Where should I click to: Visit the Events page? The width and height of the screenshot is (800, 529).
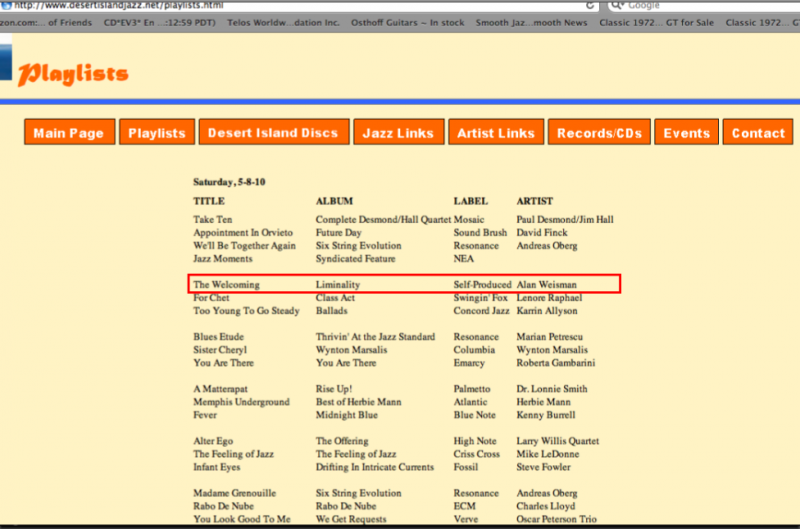(x=687, y=133)
